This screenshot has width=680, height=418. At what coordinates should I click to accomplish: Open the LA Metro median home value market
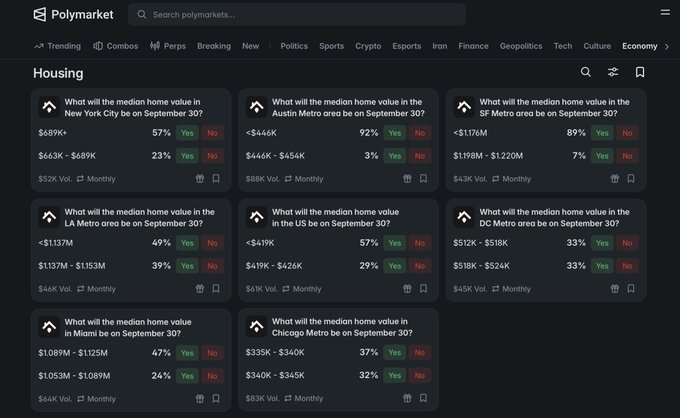pyautogui.click(x=140, y=218)
